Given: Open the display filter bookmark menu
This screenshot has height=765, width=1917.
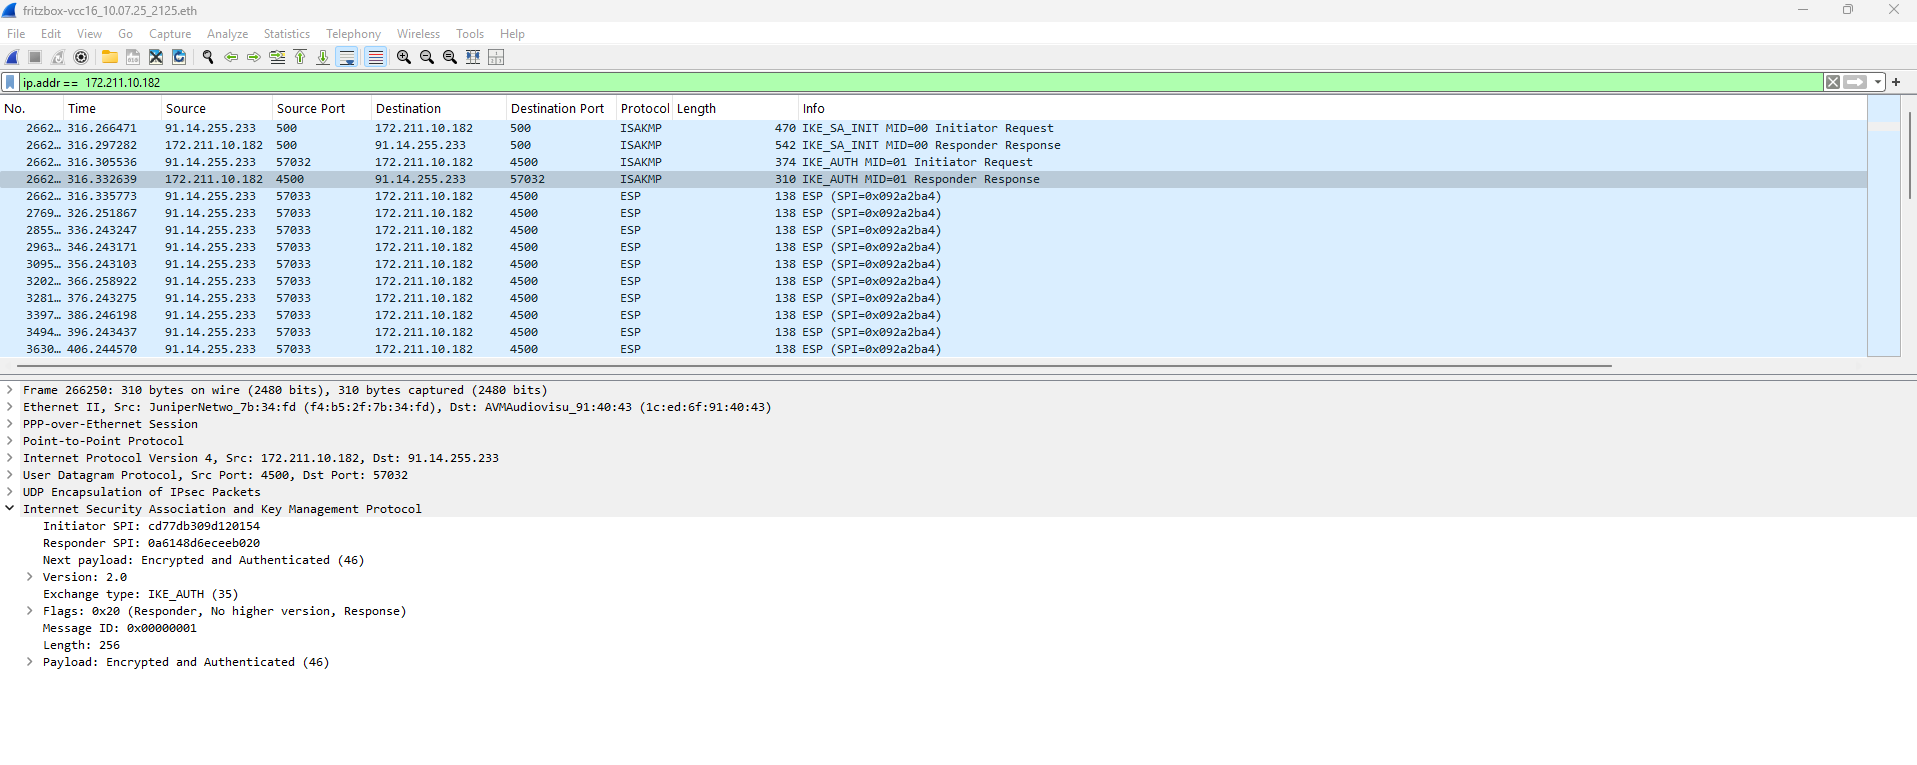Looking at the screenshot, I should (x=11, y=82).
